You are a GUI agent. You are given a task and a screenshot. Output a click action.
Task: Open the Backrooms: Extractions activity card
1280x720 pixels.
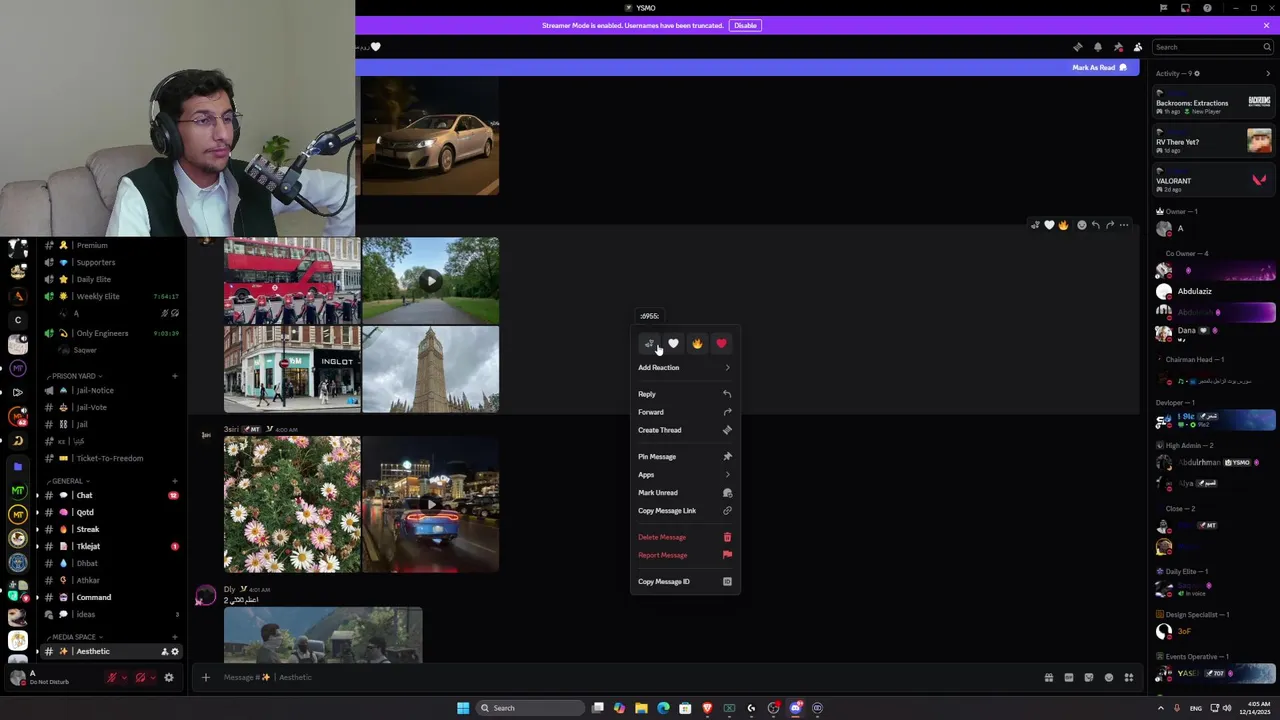pos(1213,102)
